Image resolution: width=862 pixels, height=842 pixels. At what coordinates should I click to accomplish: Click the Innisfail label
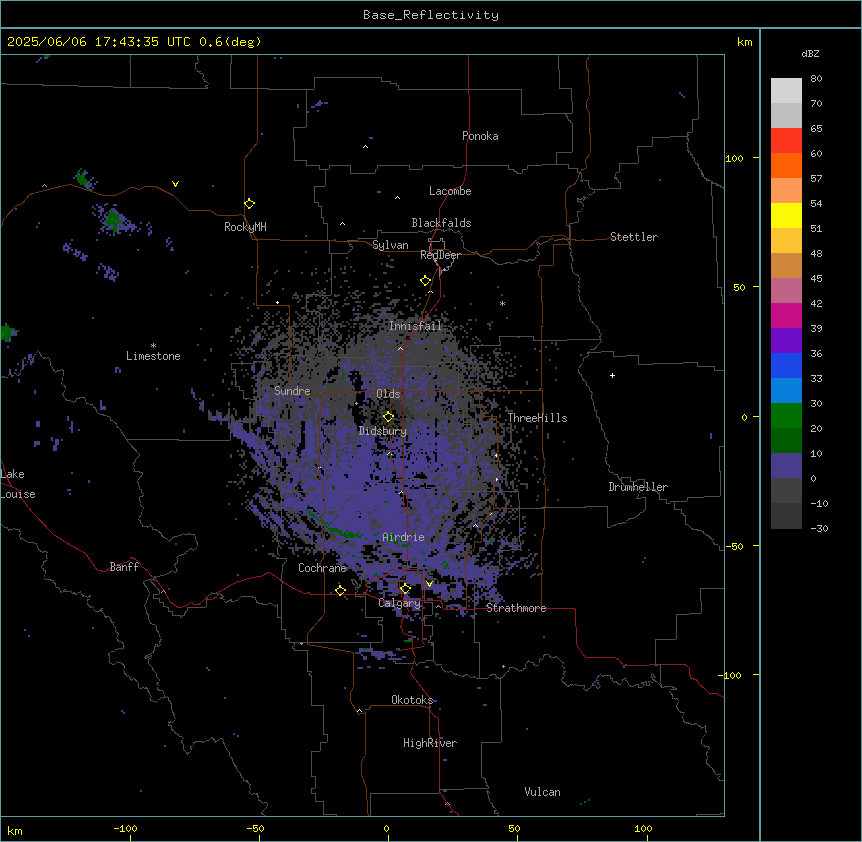(x=415, y=326)
